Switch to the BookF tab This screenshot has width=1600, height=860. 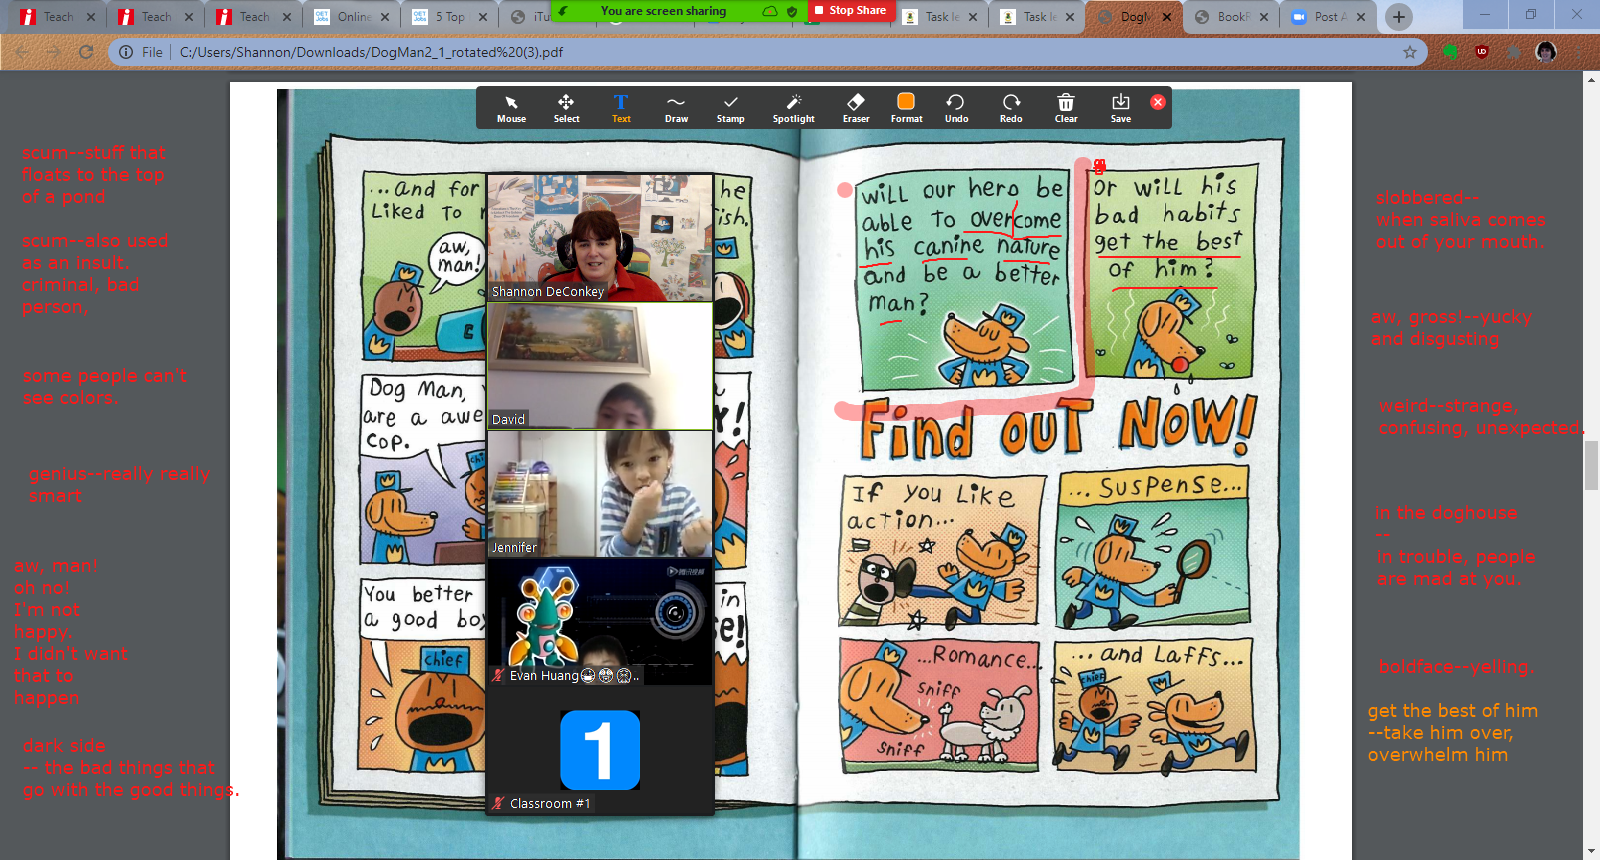1232,17
